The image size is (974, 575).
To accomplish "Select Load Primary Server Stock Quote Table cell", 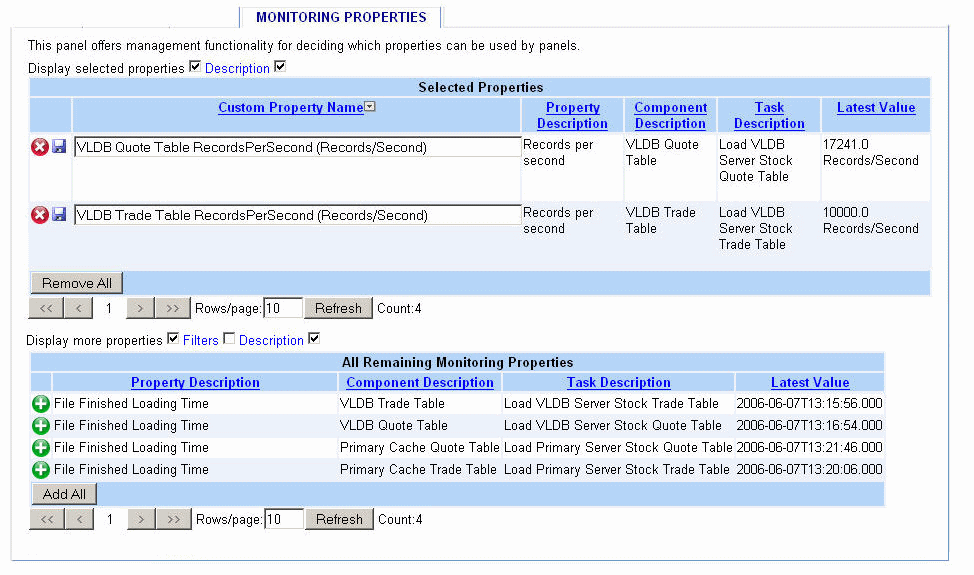I will (x=618, y=447).
